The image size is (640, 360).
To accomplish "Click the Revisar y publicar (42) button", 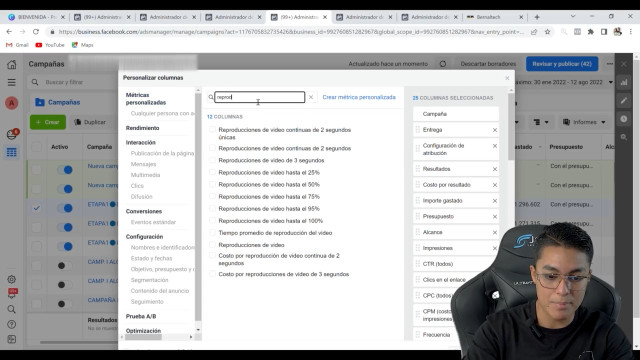I will point(562,64).
